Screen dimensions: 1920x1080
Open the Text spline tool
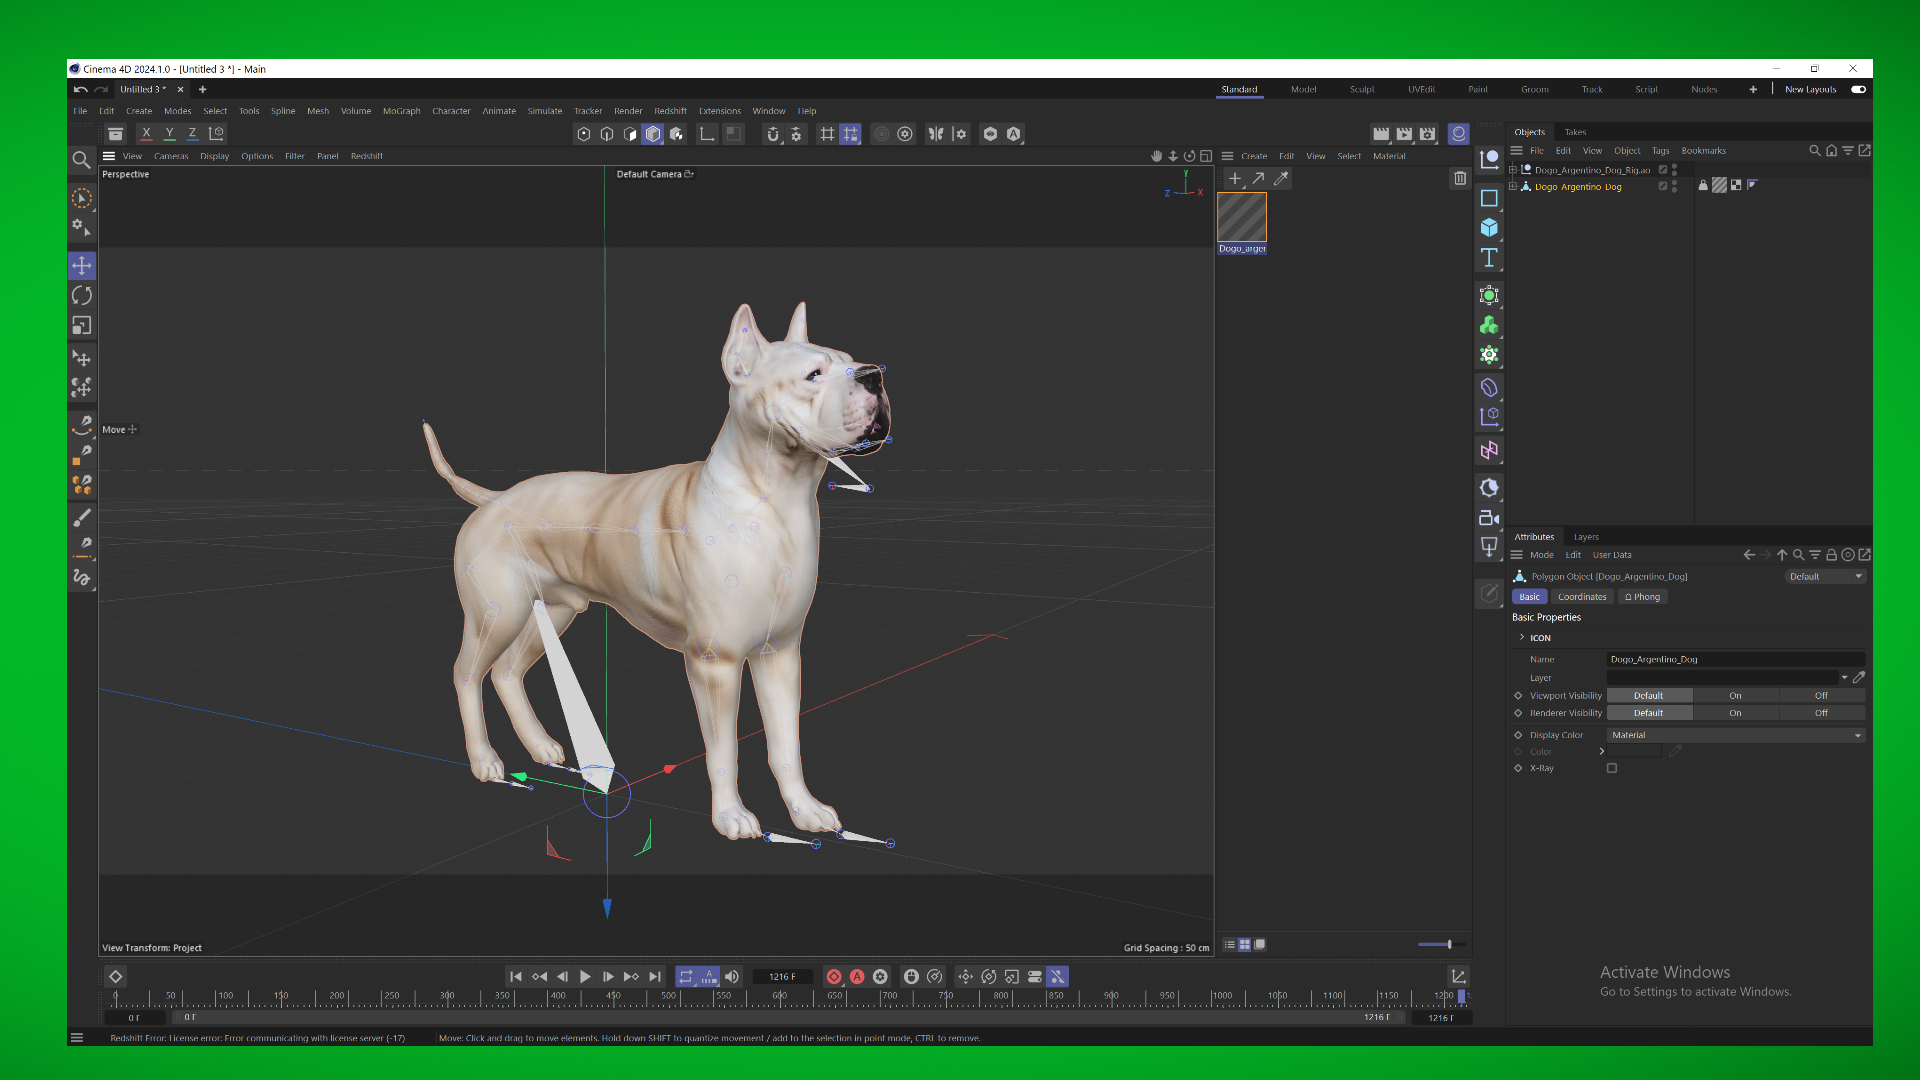click(1489, 257)
